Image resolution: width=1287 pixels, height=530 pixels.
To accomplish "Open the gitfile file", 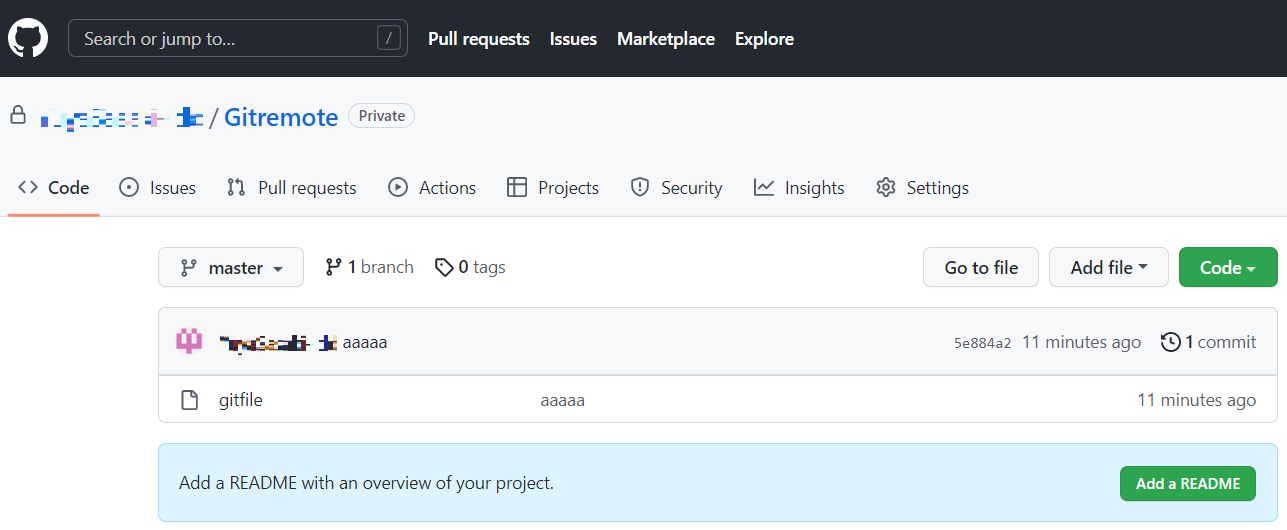I will click(241, 400).
